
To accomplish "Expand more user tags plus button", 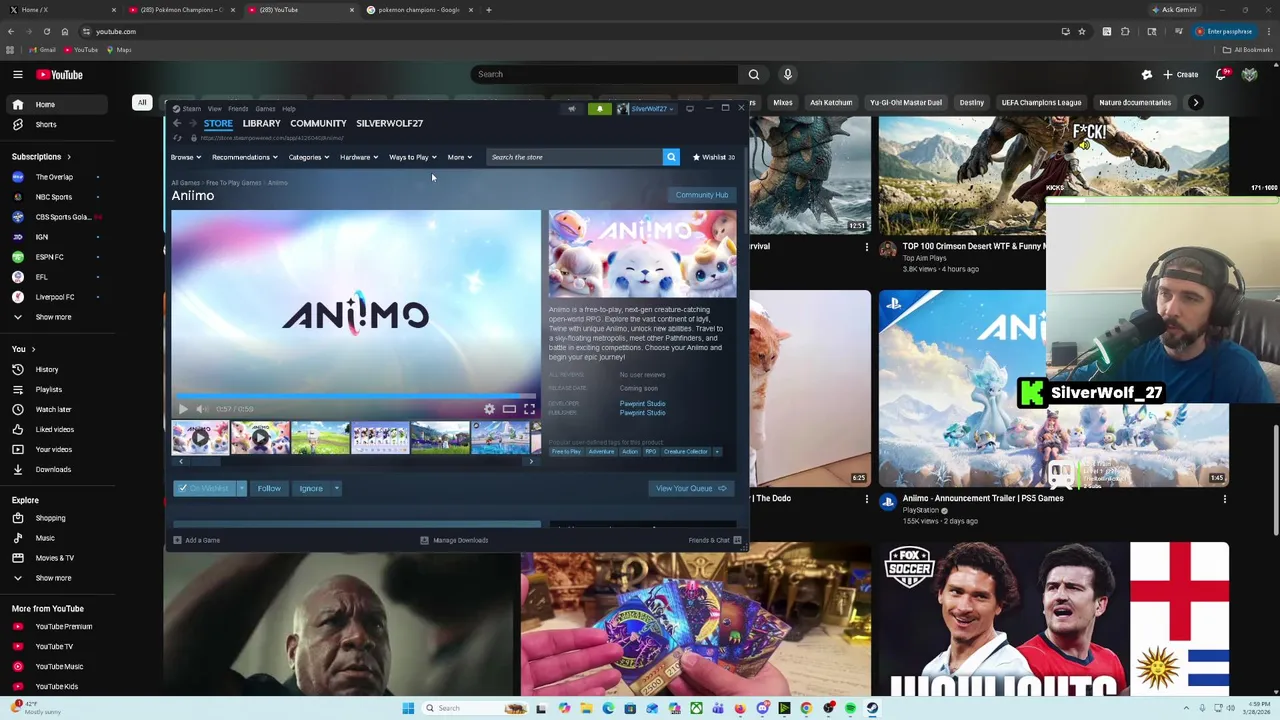I will (x=717, y=452).
